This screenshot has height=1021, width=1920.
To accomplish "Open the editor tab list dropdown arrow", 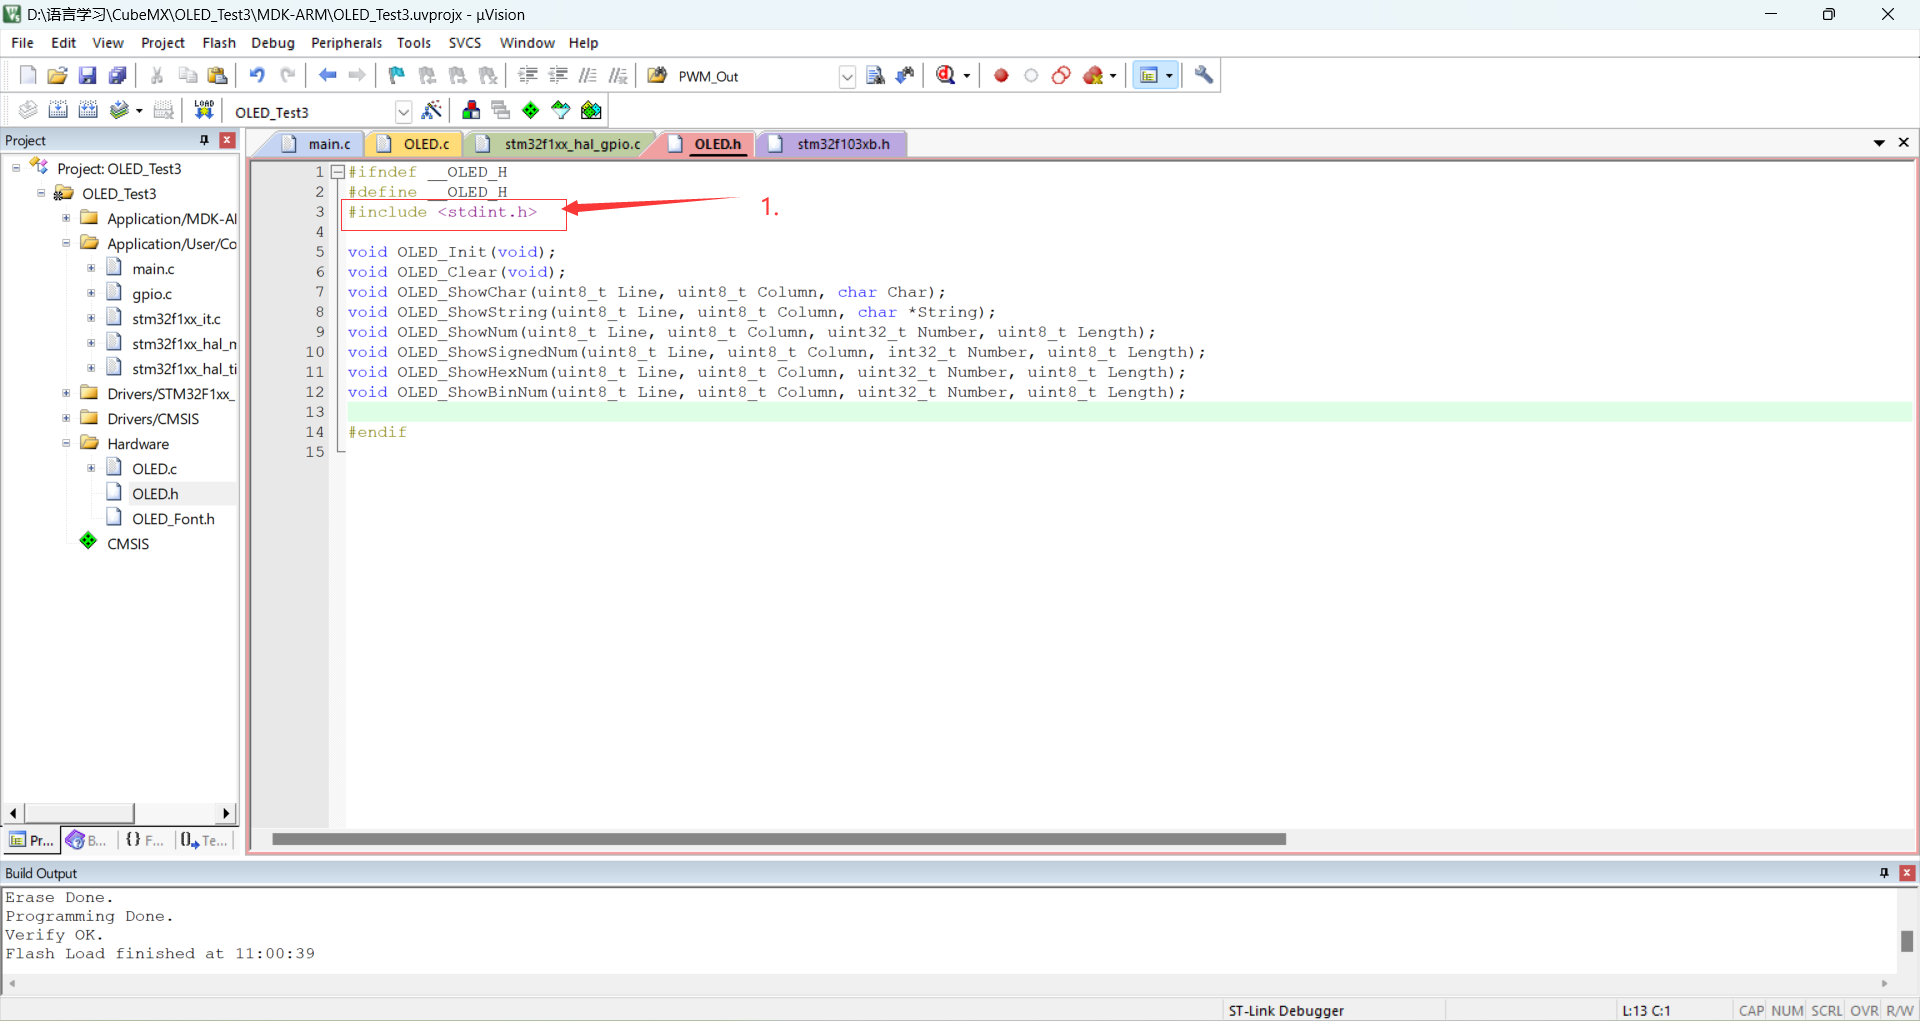I will (x=1879, y=143).
